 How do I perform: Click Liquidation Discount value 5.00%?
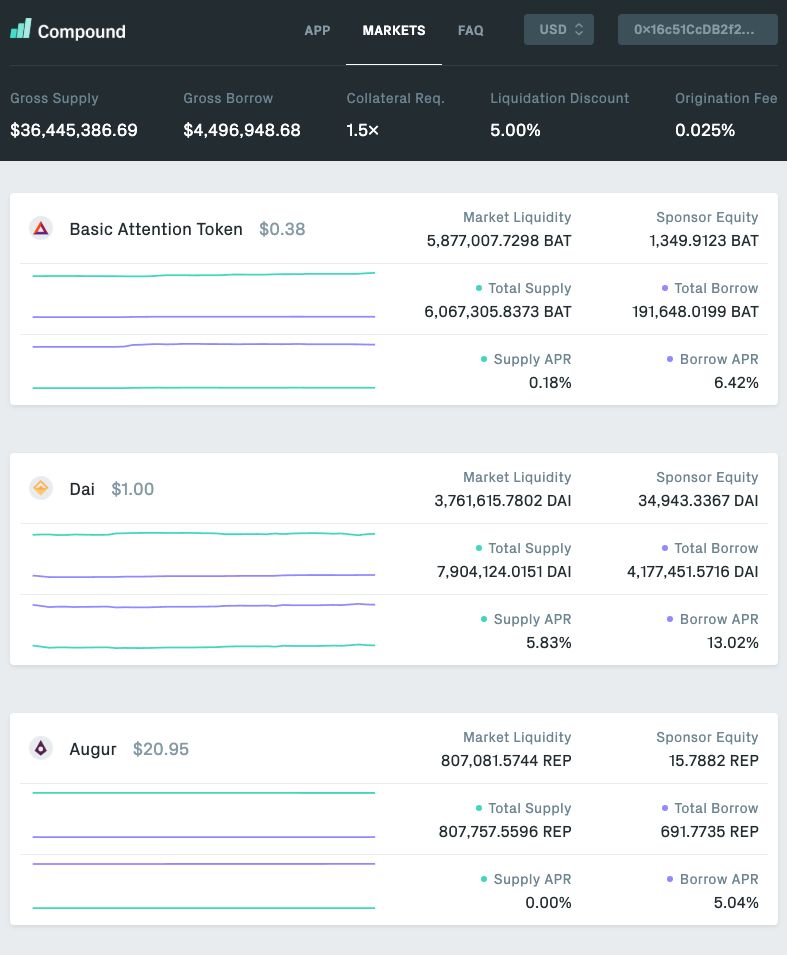(515, 130)
